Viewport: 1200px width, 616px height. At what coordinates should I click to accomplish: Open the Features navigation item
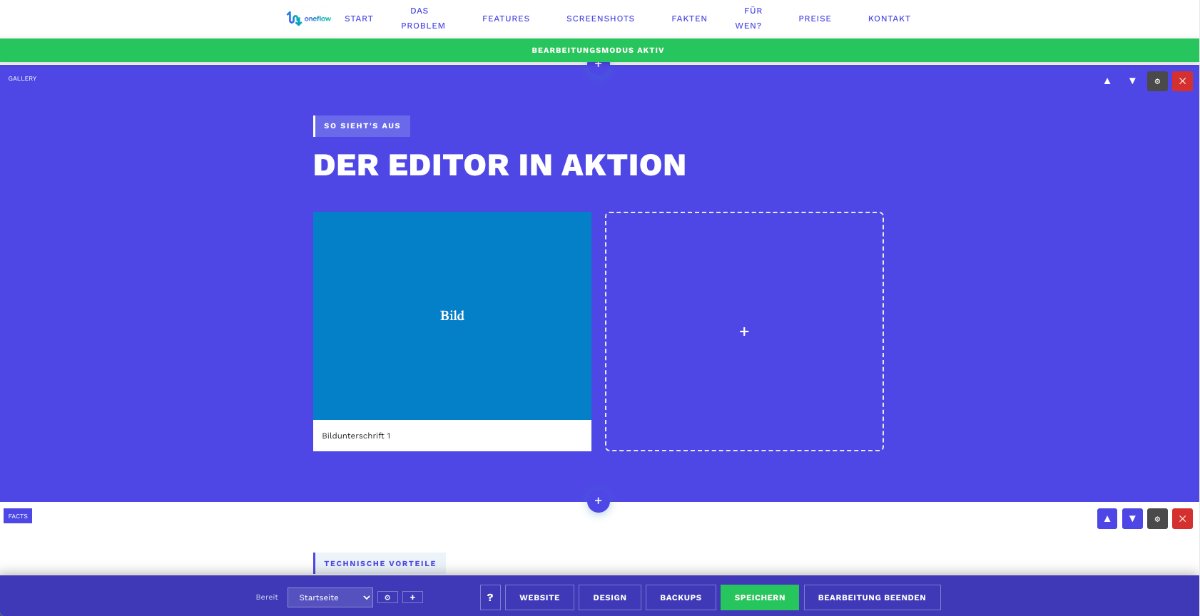[x=506, y=18]
